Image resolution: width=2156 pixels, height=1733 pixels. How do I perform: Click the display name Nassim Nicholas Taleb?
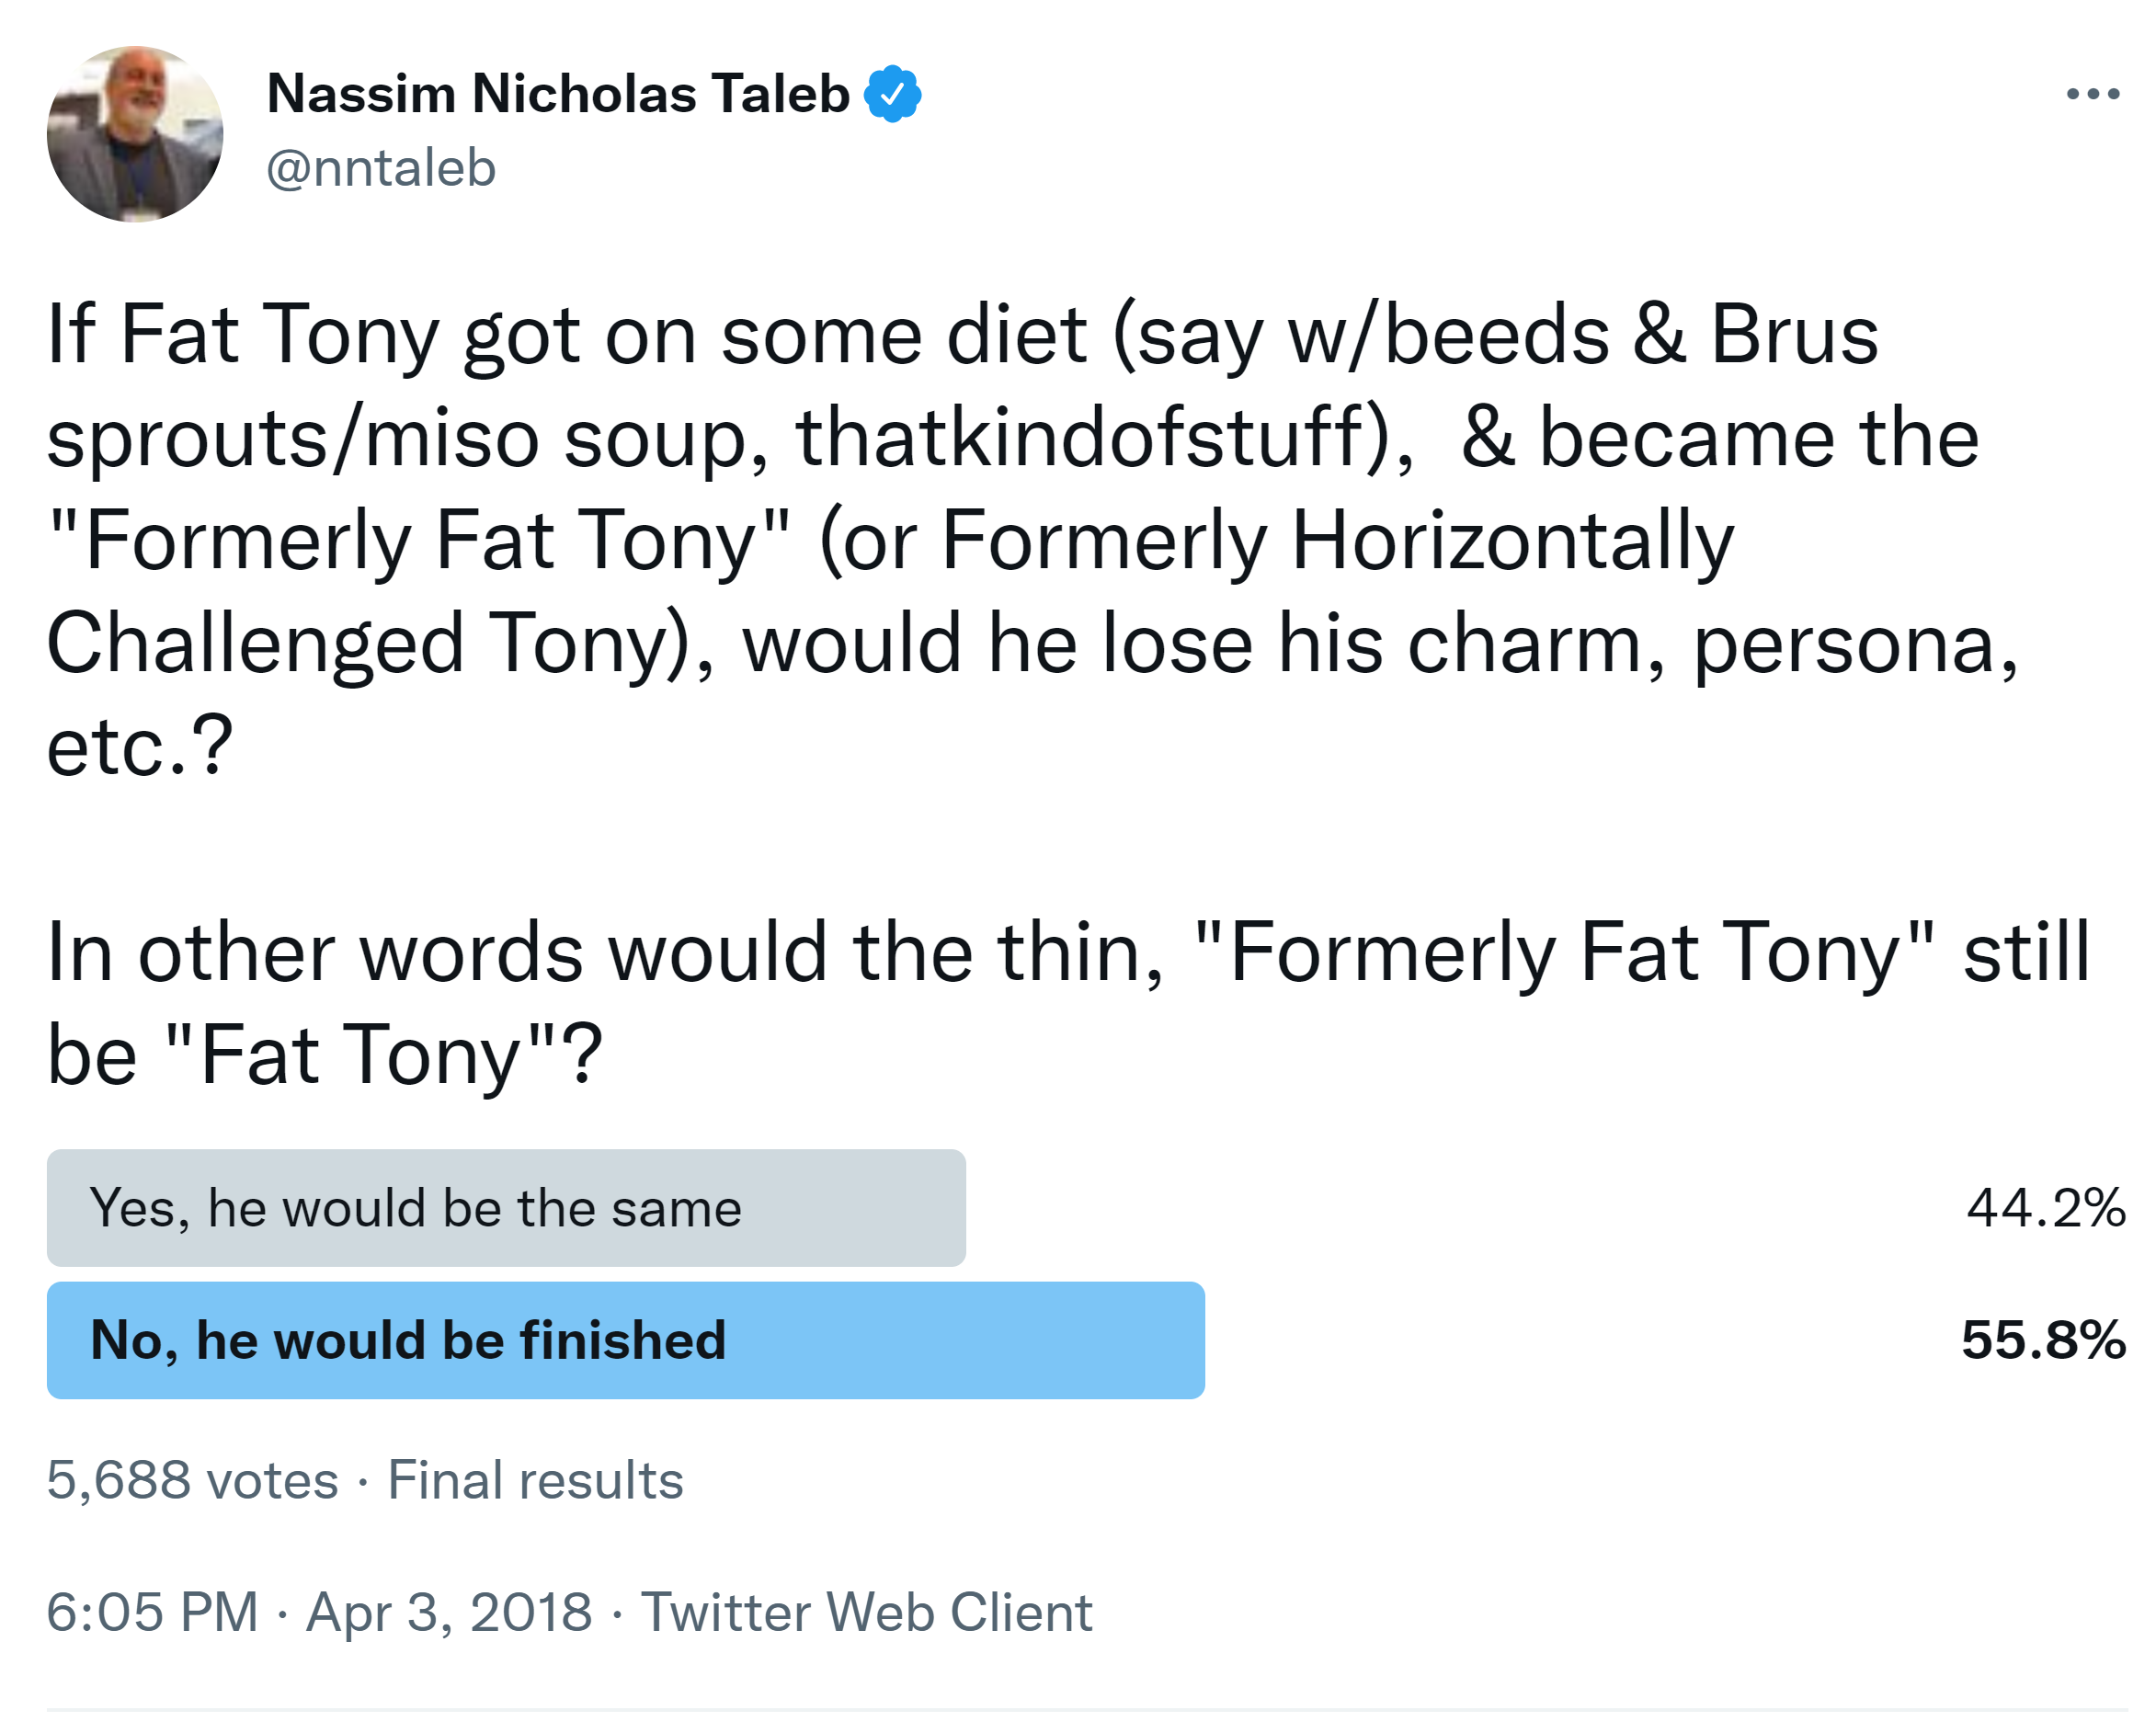[x=558, y=94]
